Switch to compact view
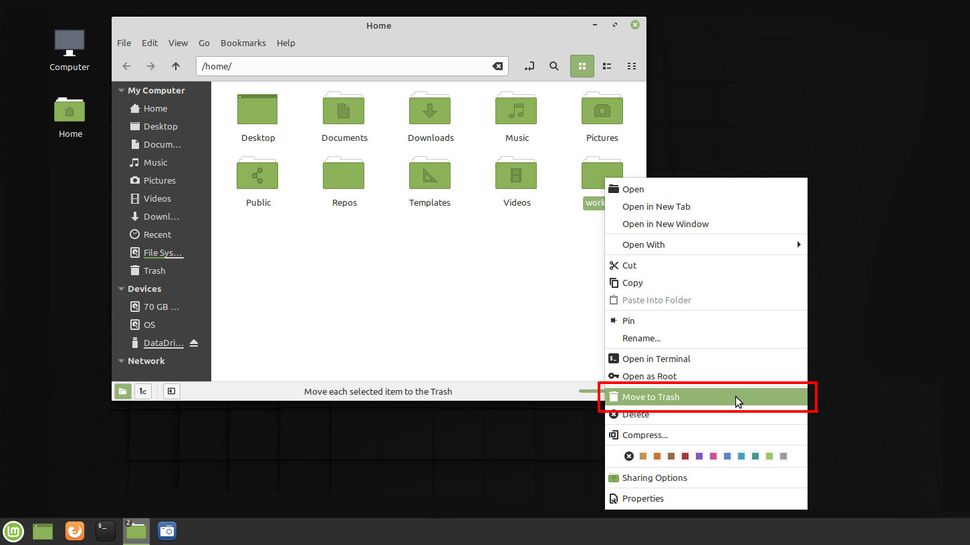This screenshot has width=970, height=545. [x=632, y=66]
